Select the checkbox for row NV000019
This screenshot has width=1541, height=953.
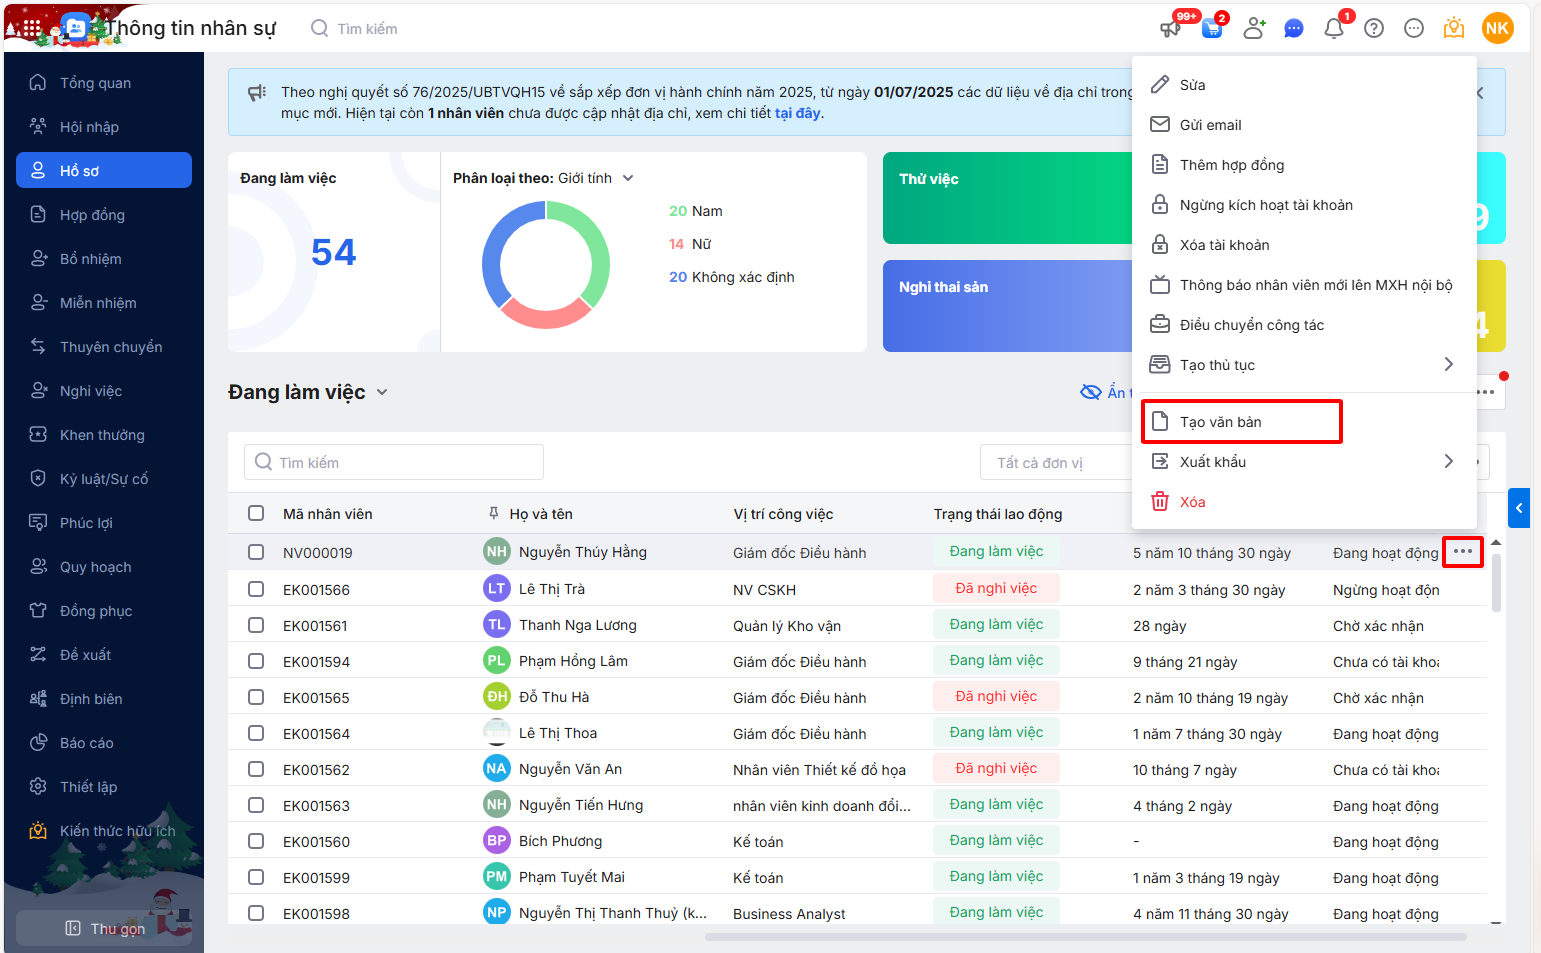tap(256, 552)
